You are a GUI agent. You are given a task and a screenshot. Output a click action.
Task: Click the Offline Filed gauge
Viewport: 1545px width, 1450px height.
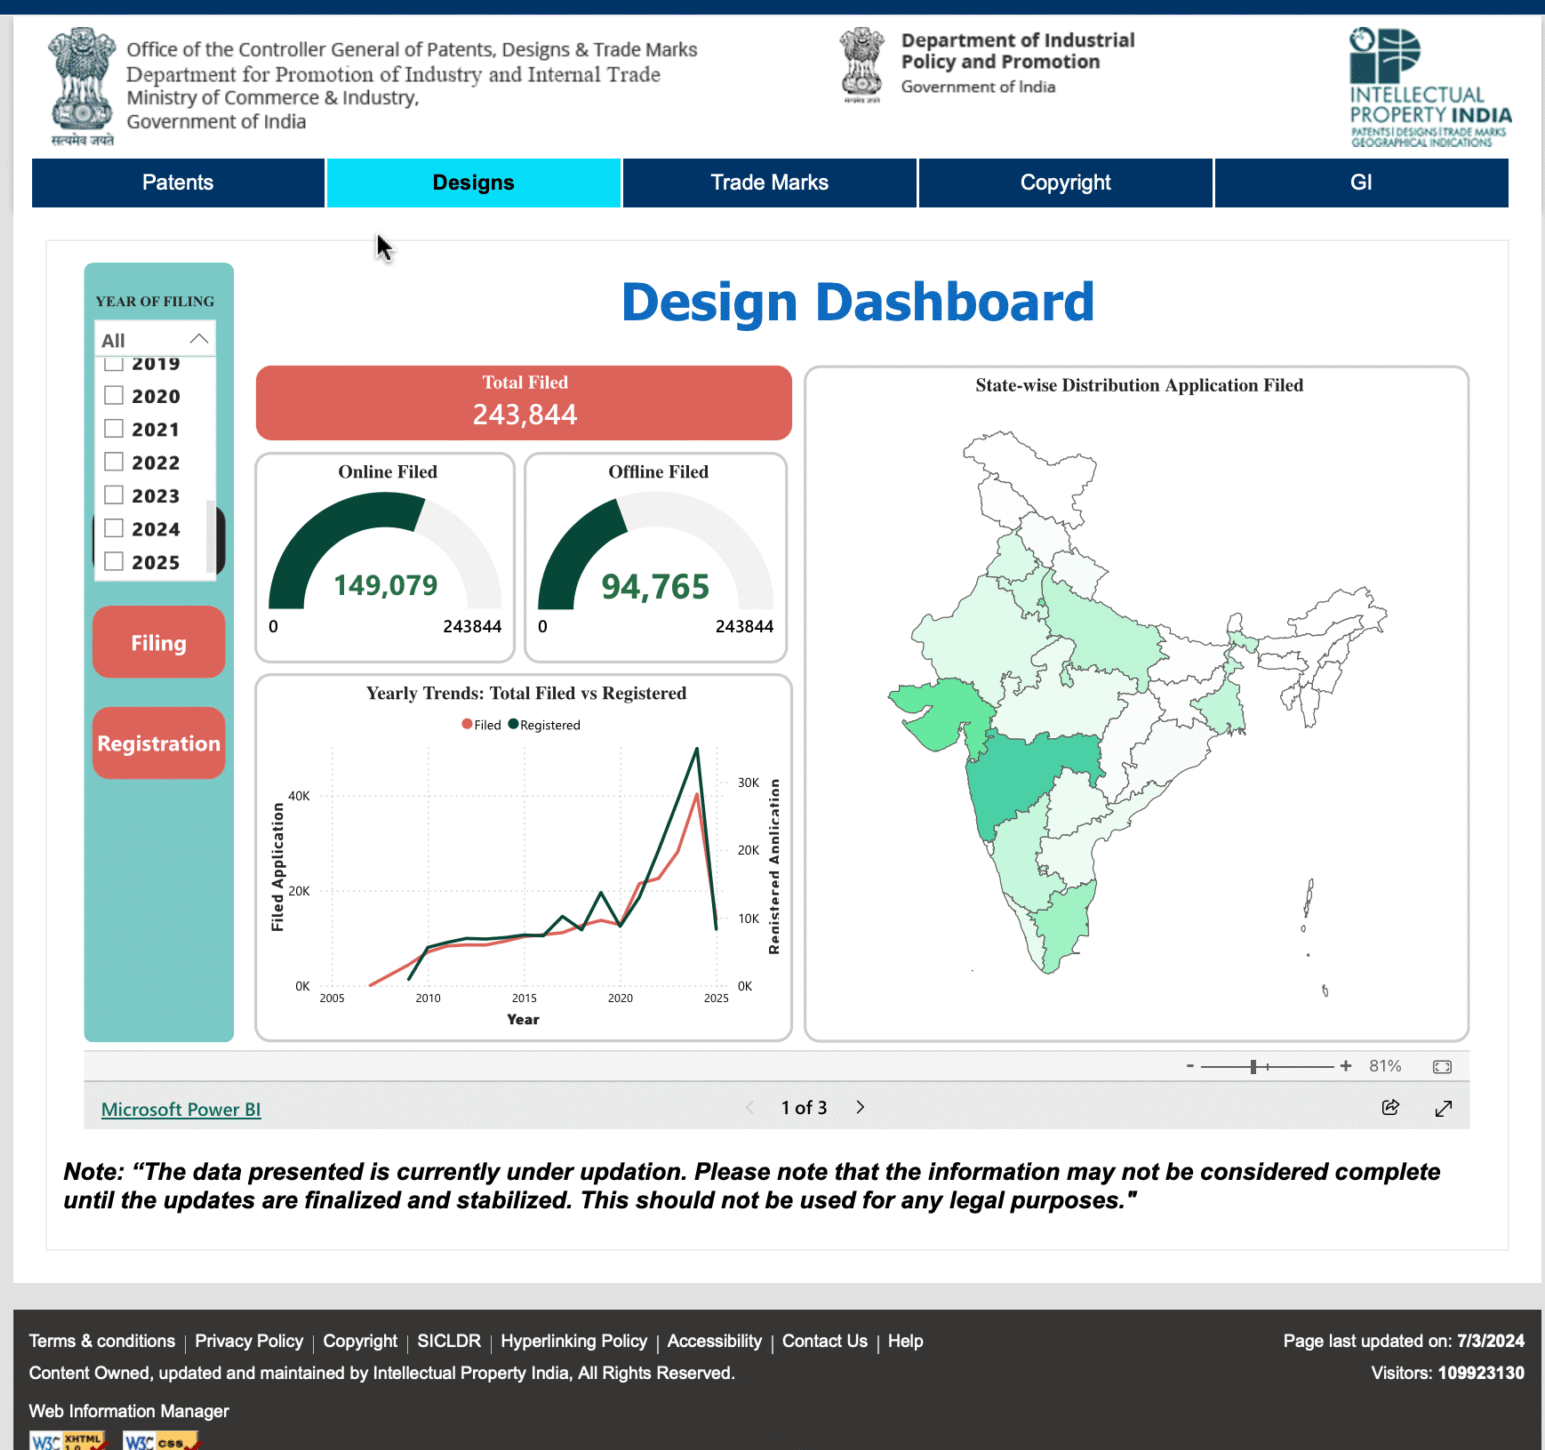(656, 557)
